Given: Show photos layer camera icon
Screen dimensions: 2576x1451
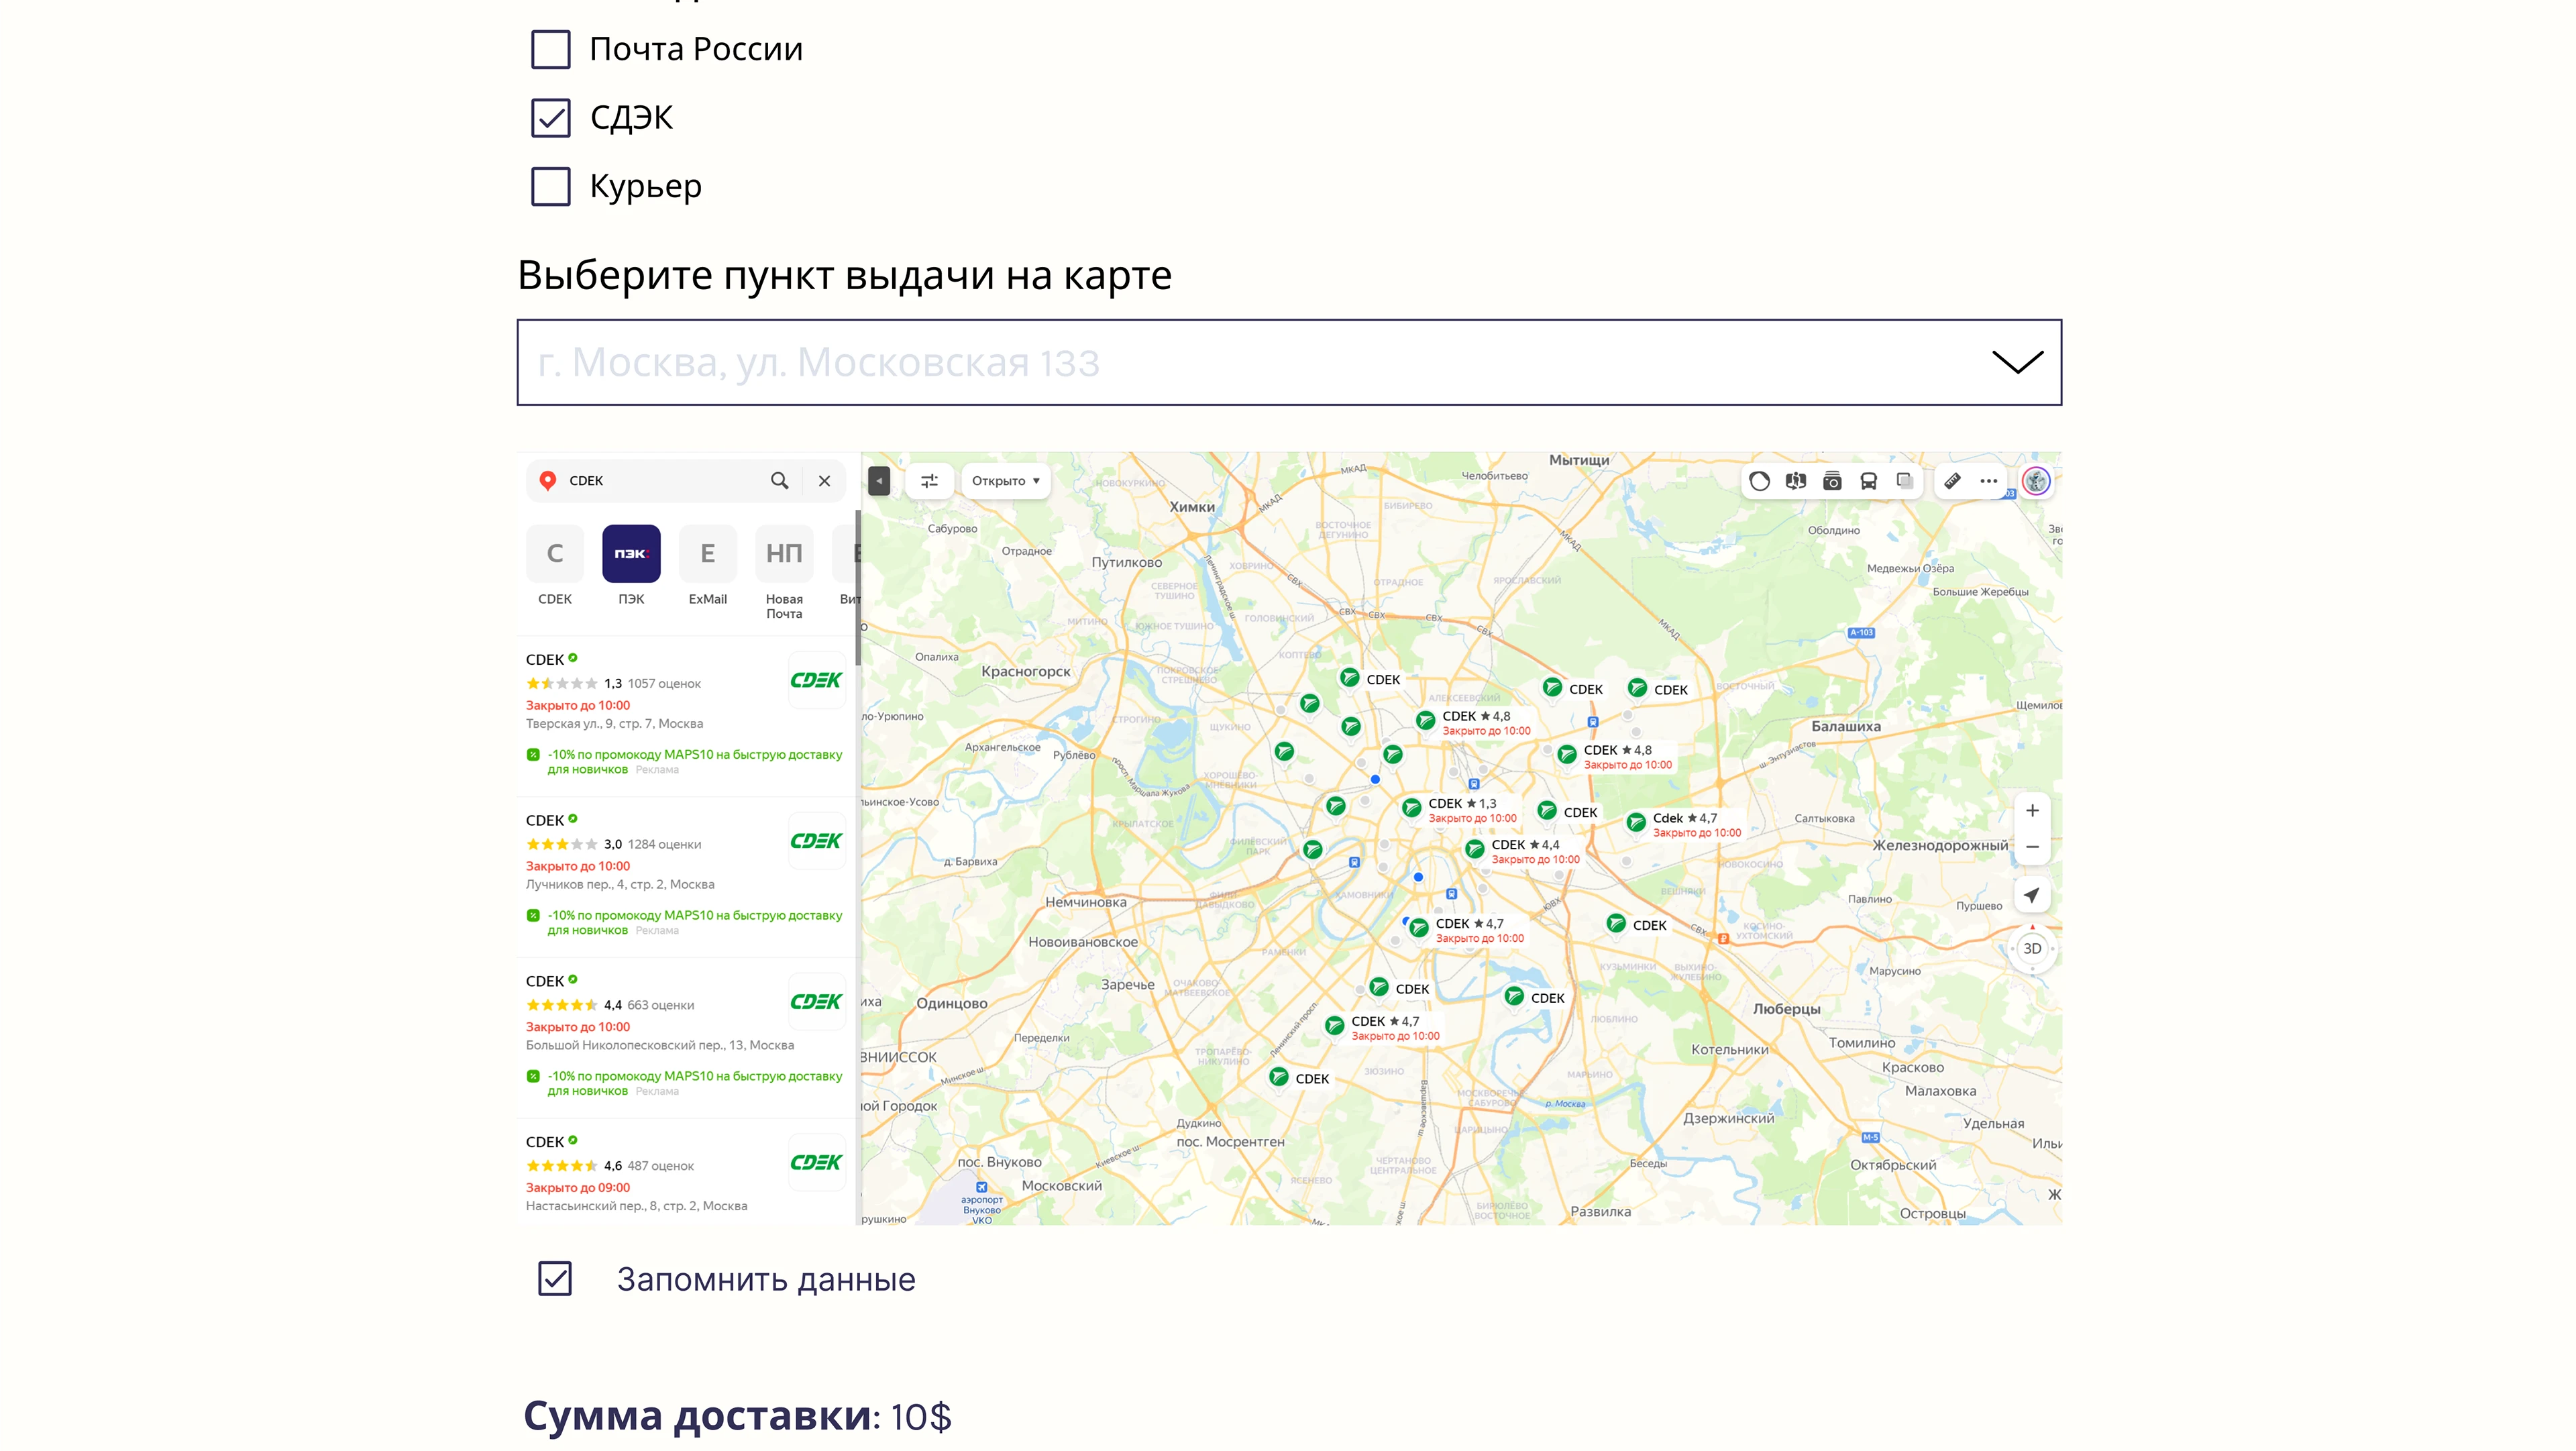Looking at the screenshot, I should [1832, 481].
